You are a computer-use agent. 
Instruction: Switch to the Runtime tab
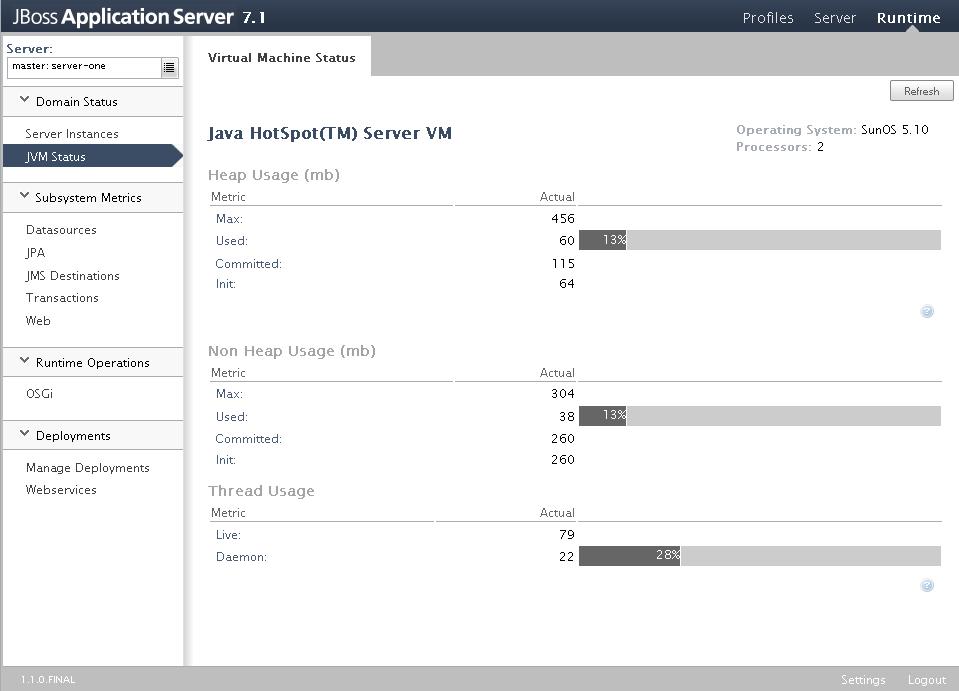tap(908, 18)
